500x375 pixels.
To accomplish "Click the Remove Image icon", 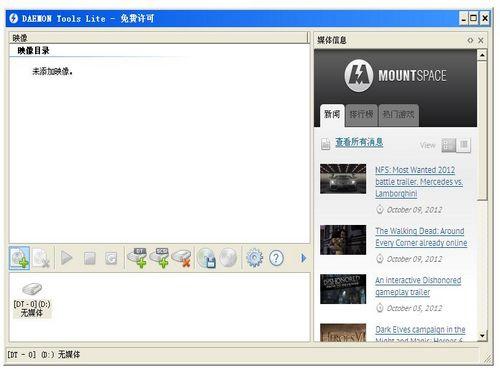I will (x=41, y=258).
